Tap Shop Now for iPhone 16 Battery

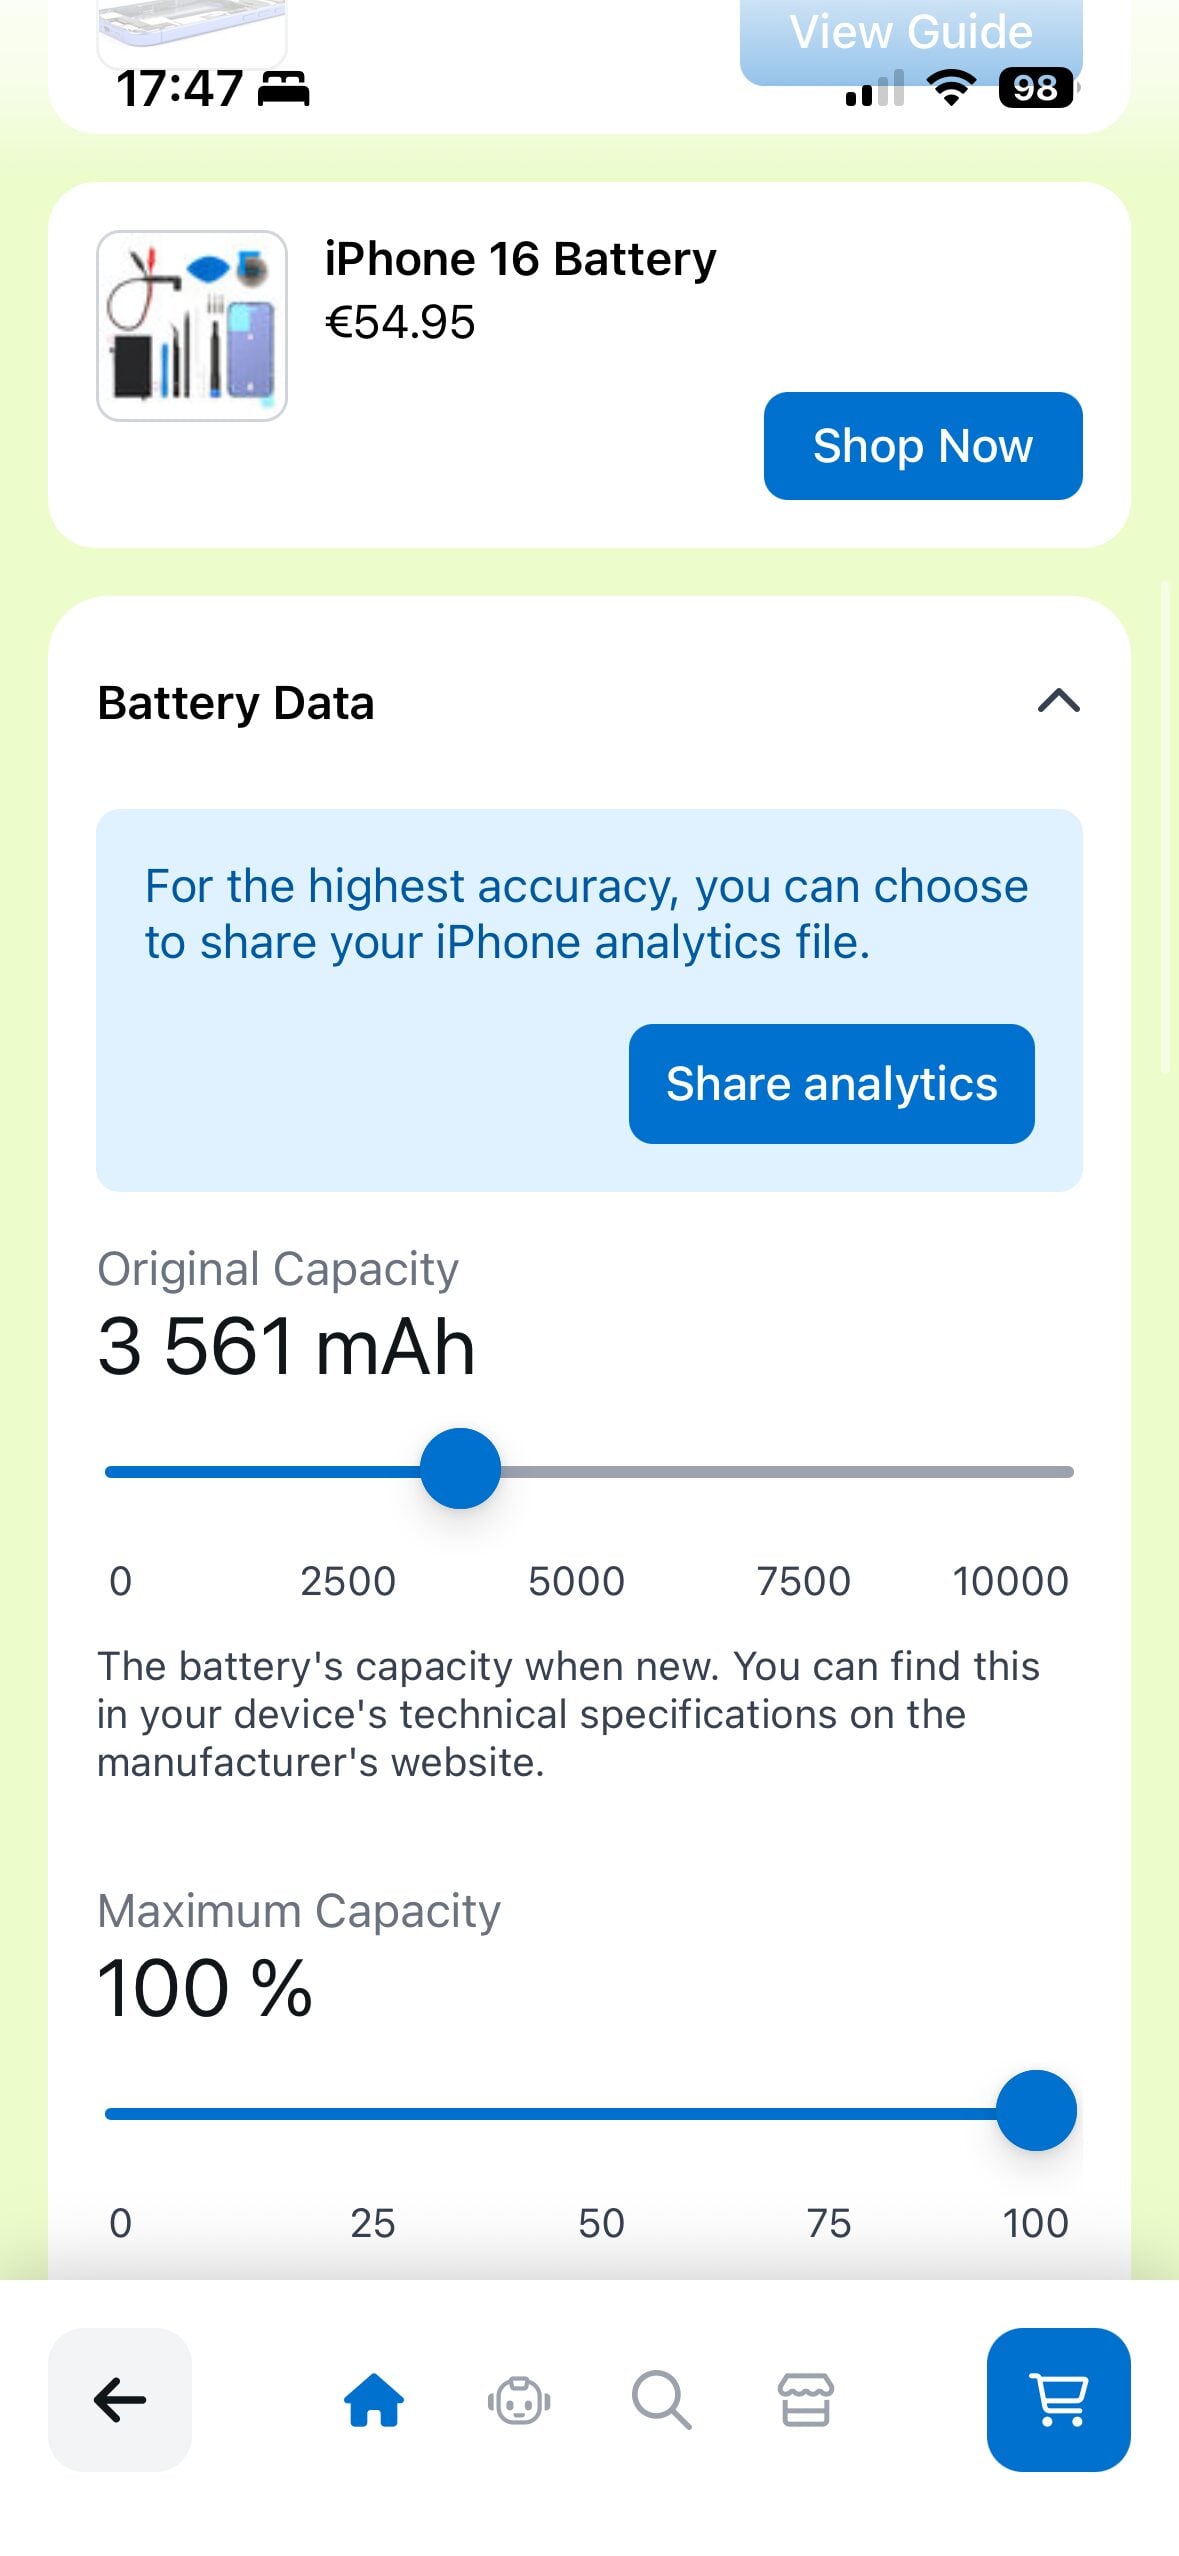922,446
